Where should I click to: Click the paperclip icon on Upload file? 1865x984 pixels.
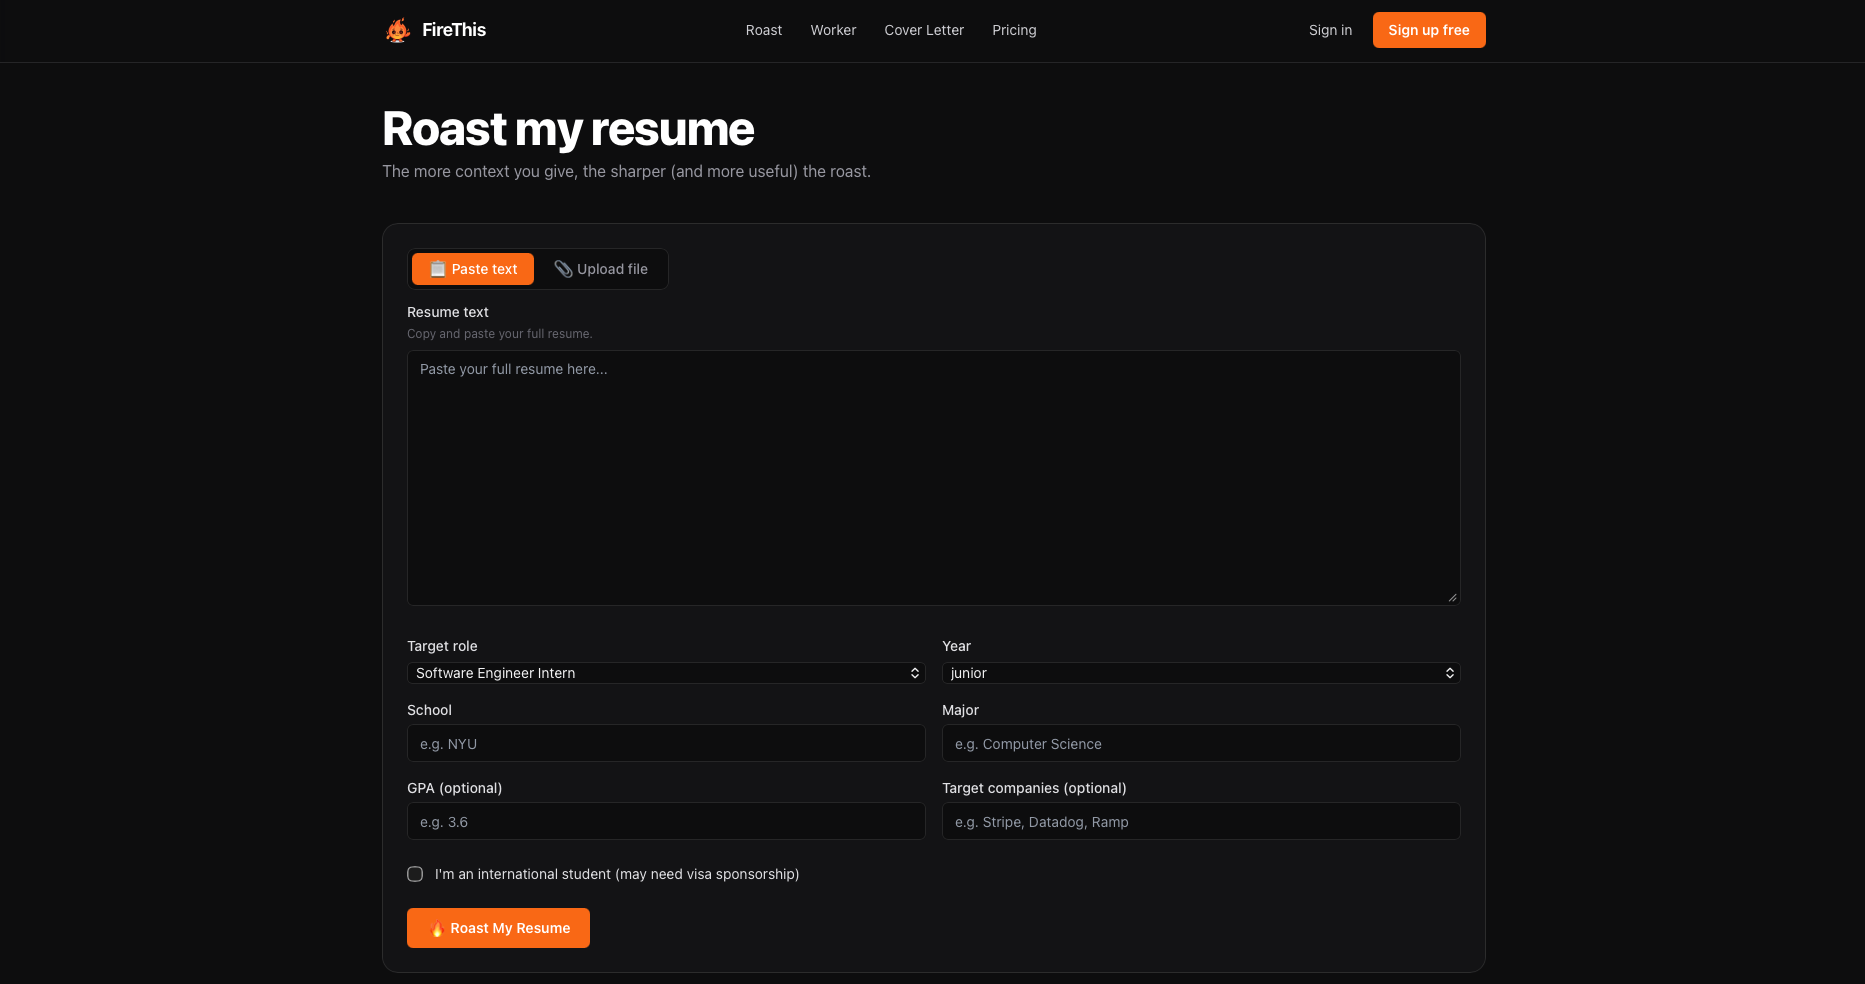click(x=563, y=269)
